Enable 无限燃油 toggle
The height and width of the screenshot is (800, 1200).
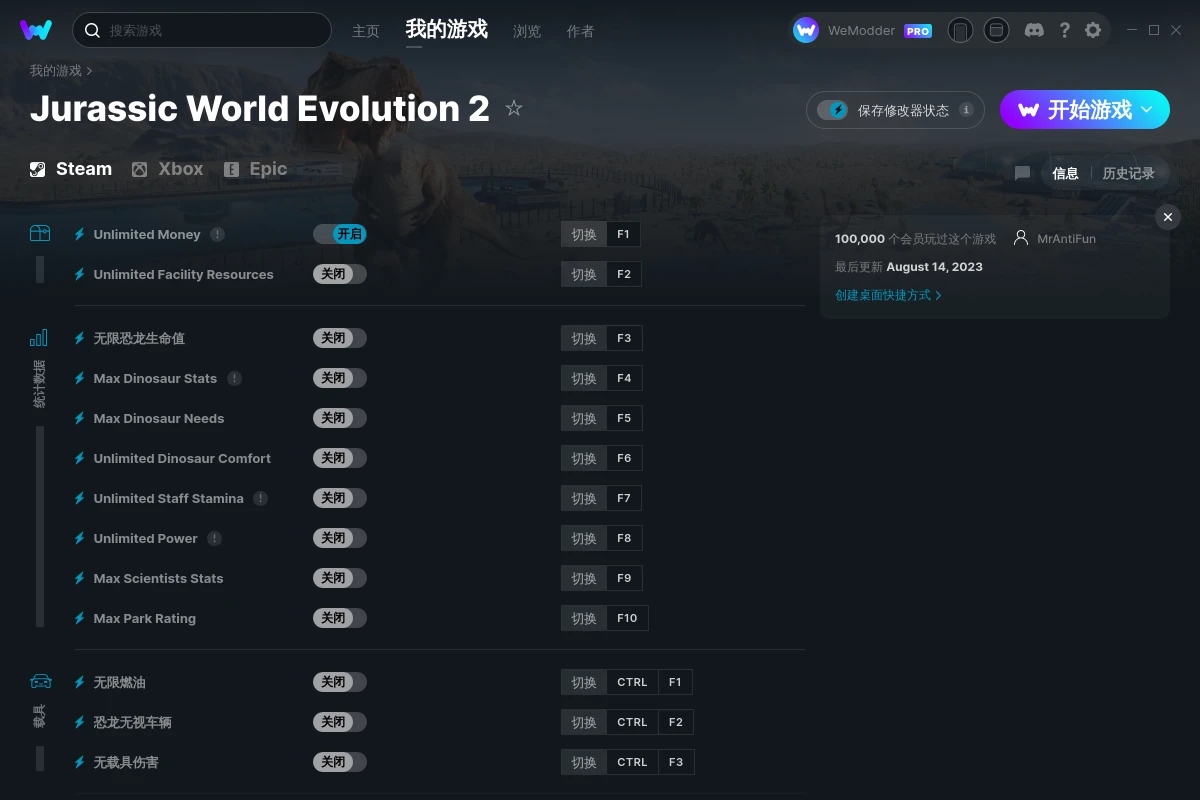point(340,682)
